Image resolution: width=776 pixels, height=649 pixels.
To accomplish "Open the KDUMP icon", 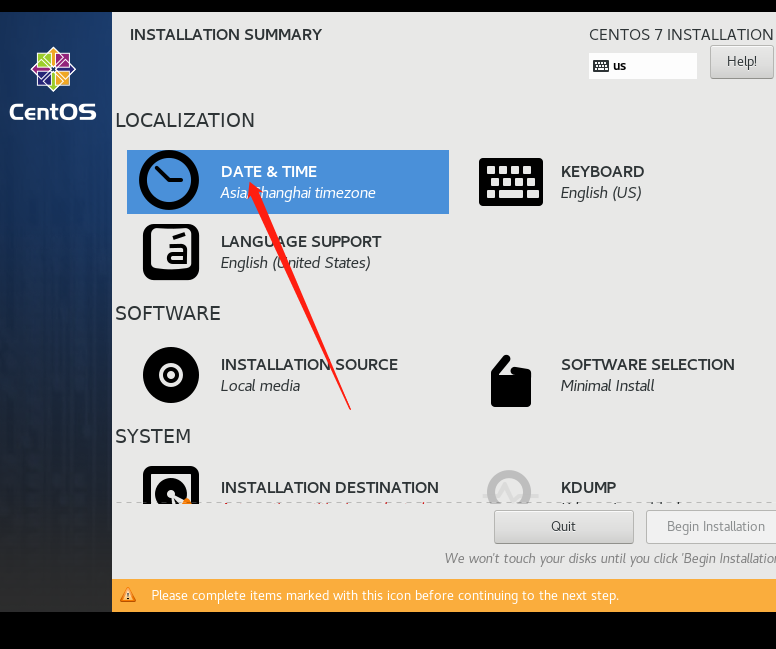I will 510,487.
